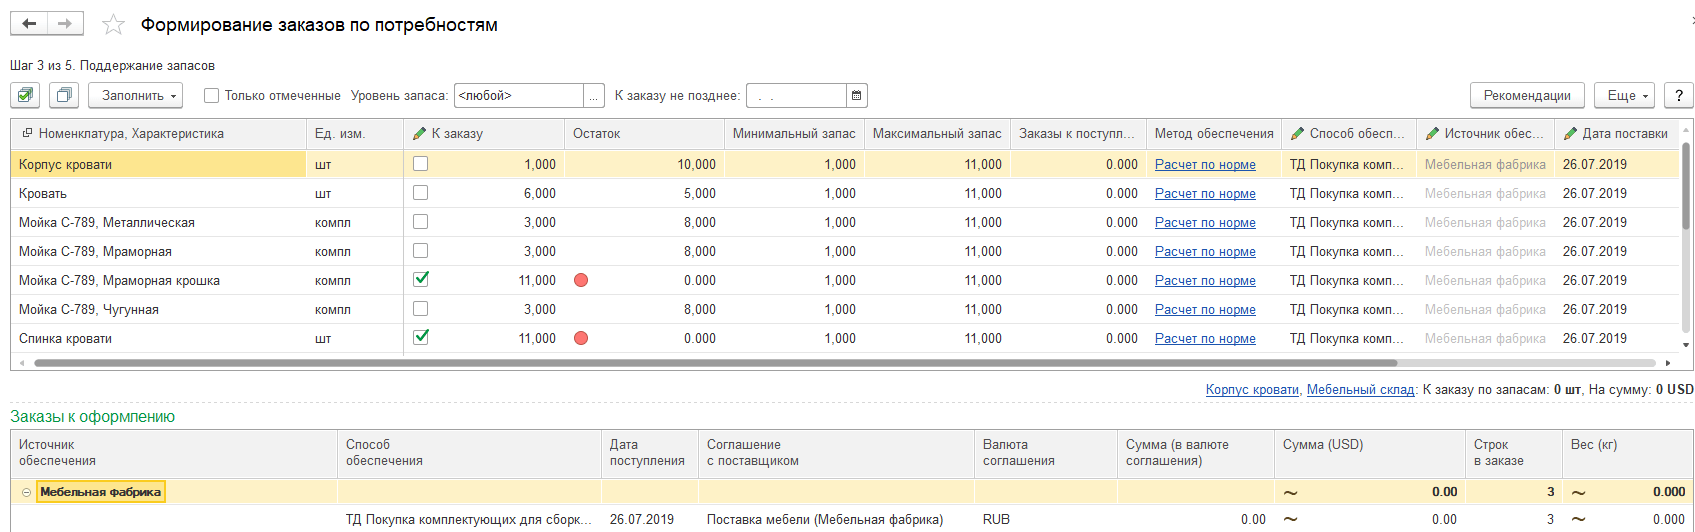The width and height of the screenshot is (1695, 532).
Task: Click the horizontal scrollbar under the table
Action: click(700, 363)
